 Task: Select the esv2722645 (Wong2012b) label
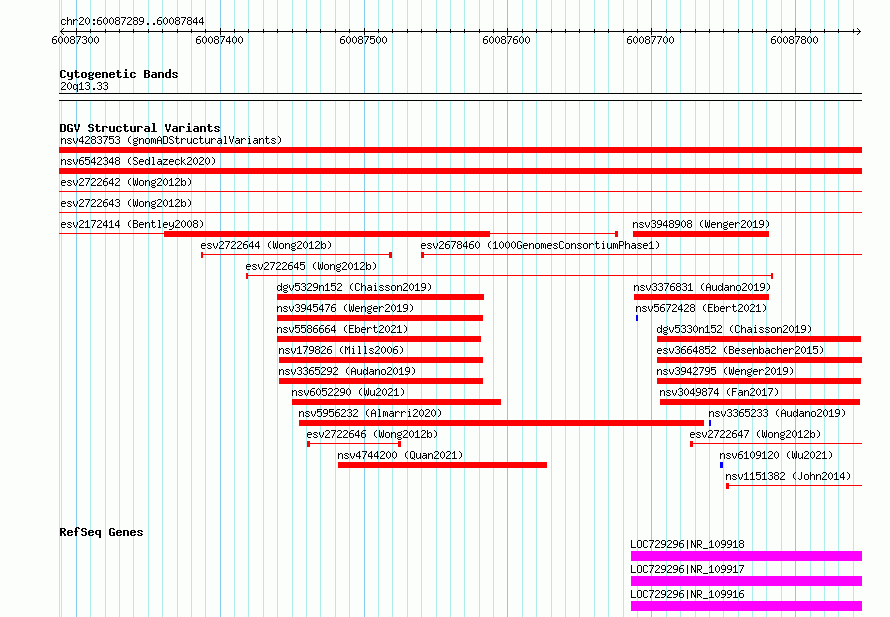tap(311, 266)
